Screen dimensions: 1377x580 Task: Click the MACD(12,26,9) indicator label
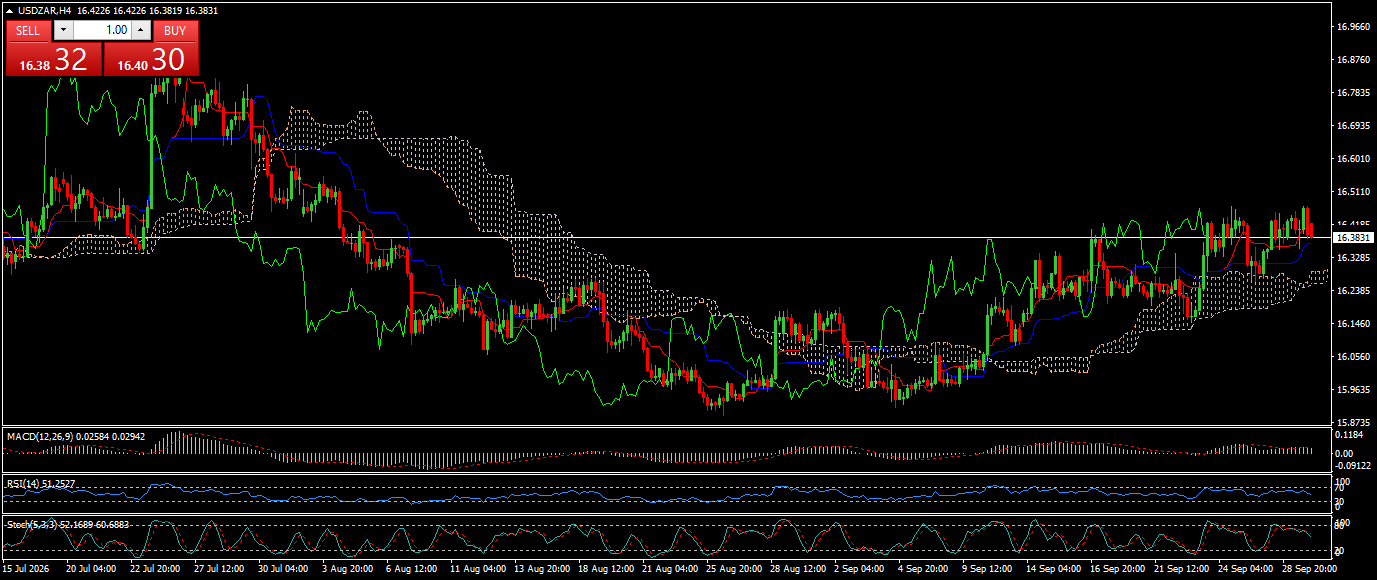pos(40,437)
